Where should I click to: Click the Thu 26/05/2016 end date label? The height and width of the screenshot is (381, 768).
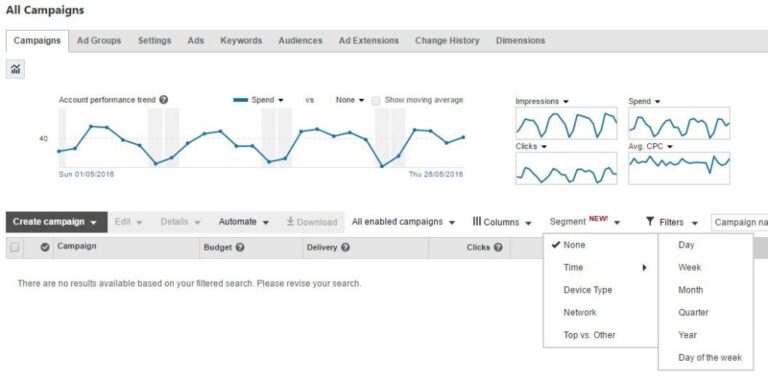(436, 174)
